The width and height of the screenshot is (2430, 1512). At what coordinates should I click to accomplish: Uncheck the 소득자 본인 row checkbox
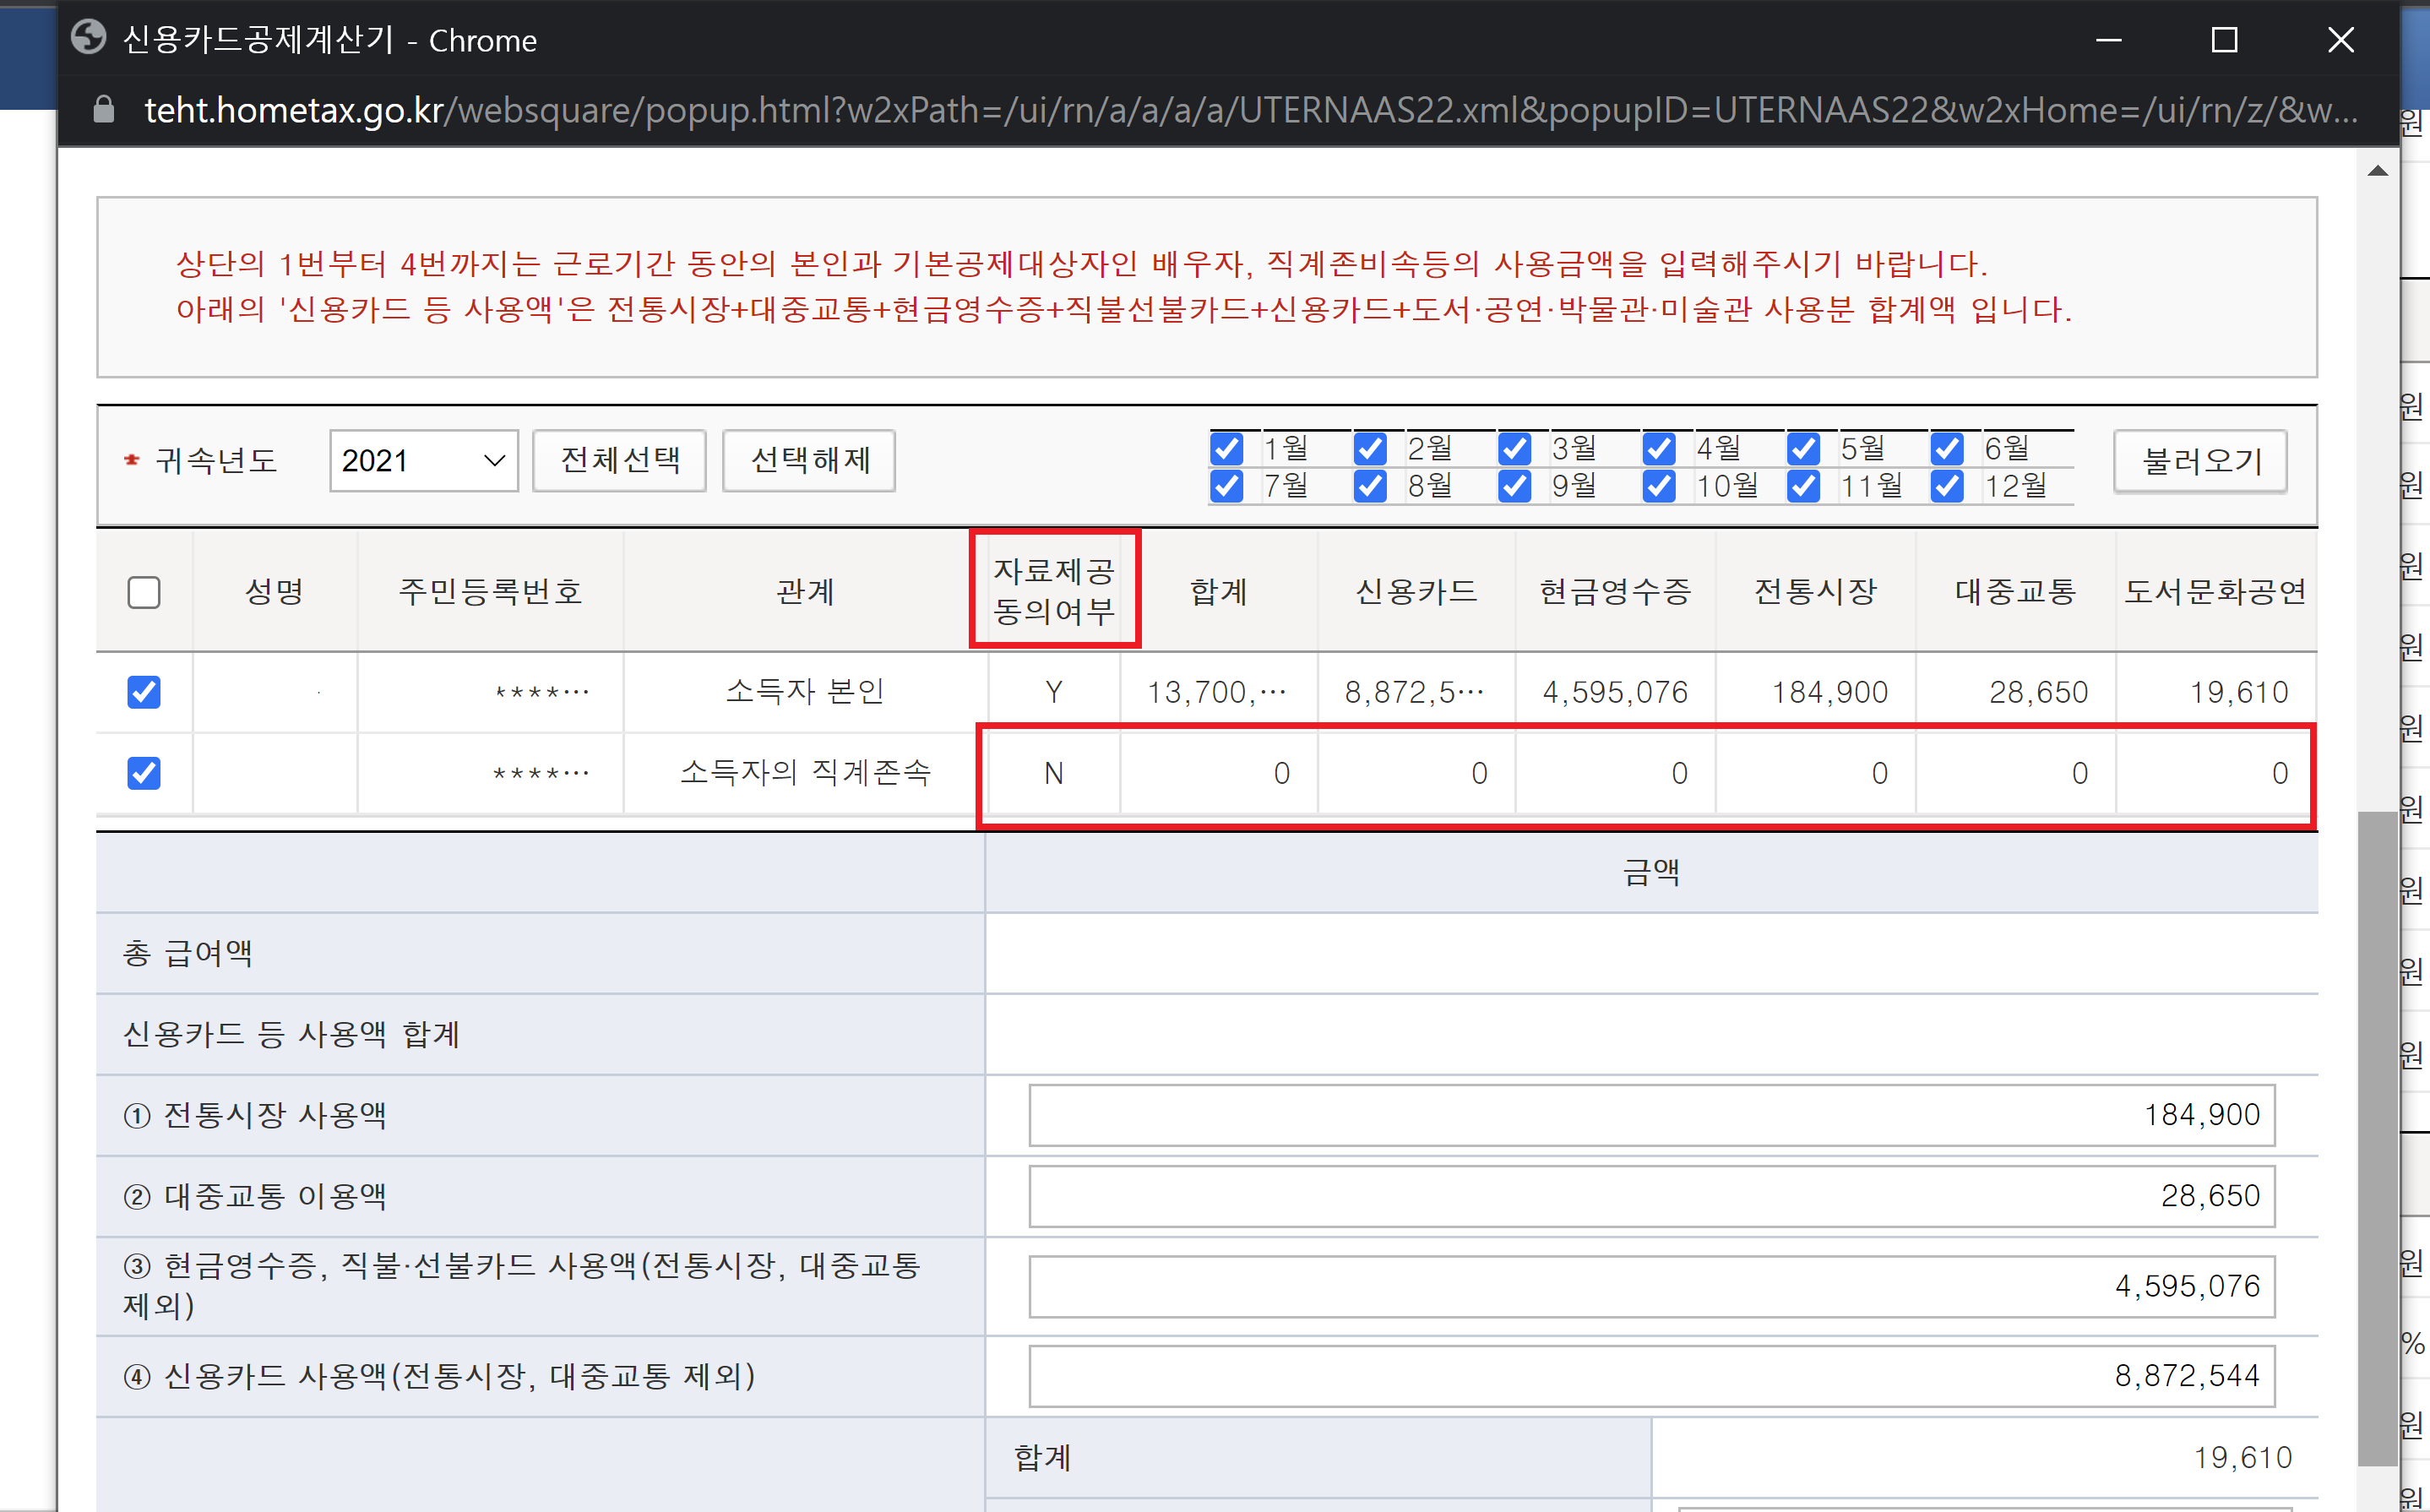click(144, 692)
